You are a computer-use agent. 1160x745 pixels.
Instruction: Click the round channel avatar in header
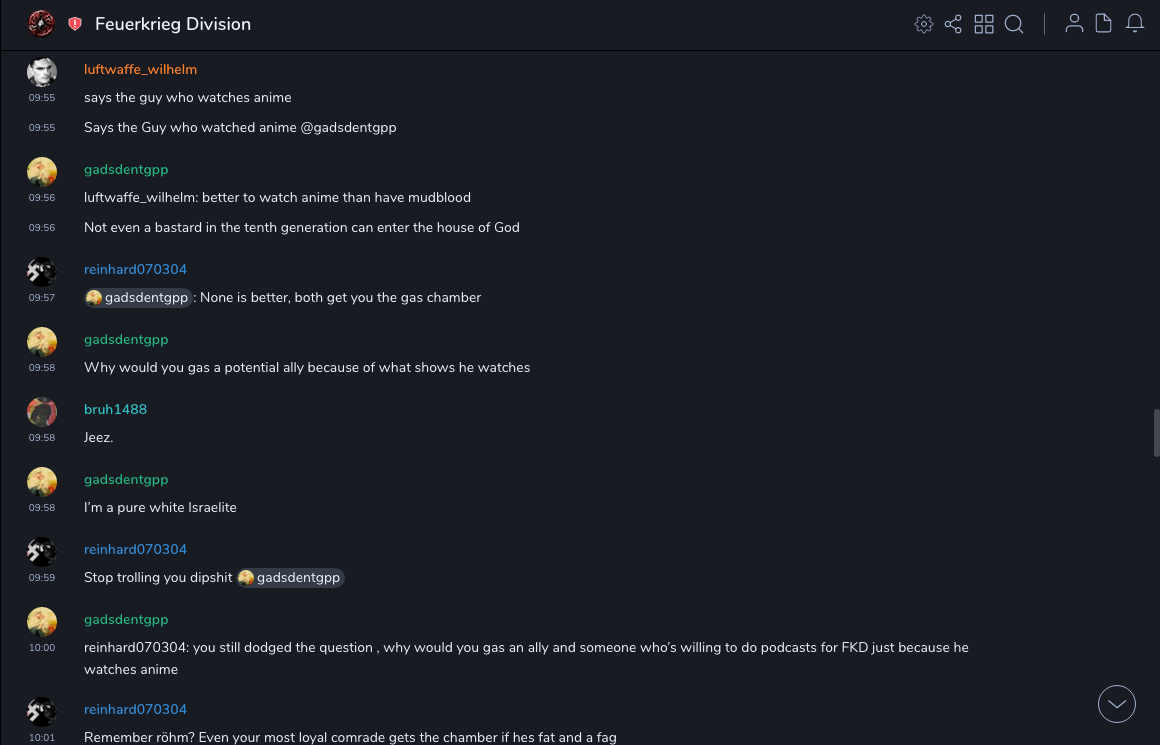pos(41,24)
